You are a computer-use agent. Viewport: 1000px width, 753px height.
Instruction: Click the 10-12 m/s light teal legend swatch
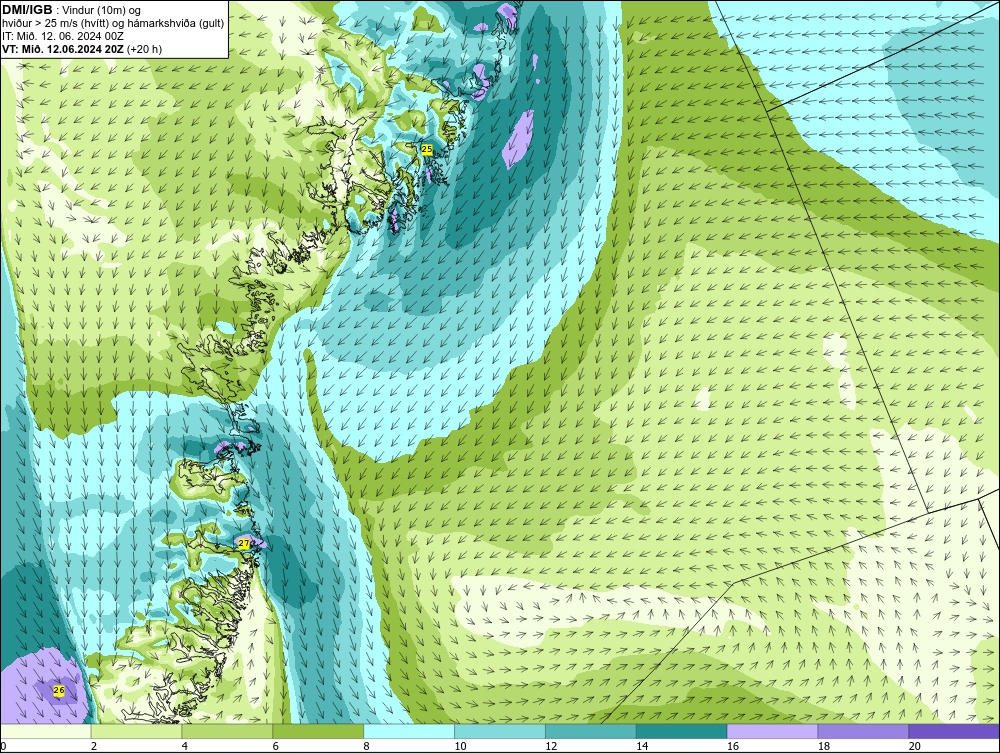pos(500,731)
